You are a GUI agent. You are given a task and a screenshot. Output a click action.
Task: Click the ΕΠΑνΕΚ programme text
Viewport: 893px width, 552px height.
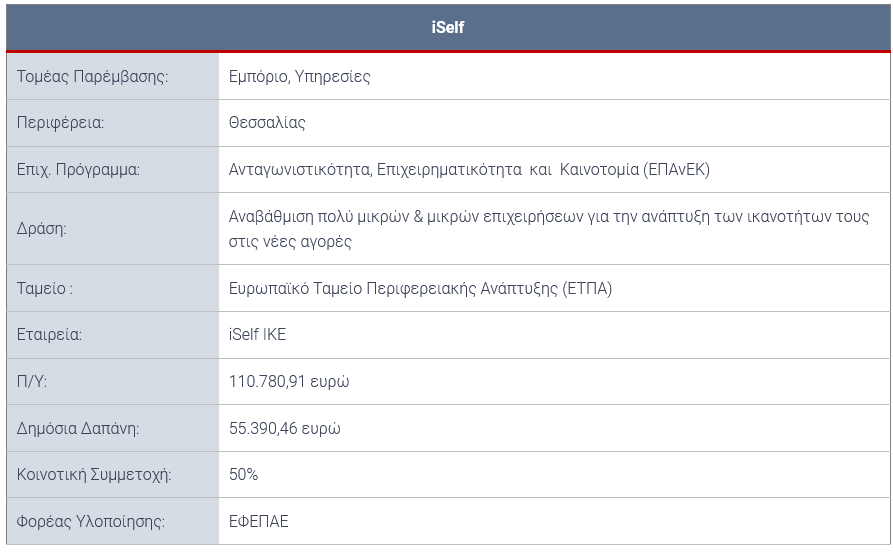469,170
